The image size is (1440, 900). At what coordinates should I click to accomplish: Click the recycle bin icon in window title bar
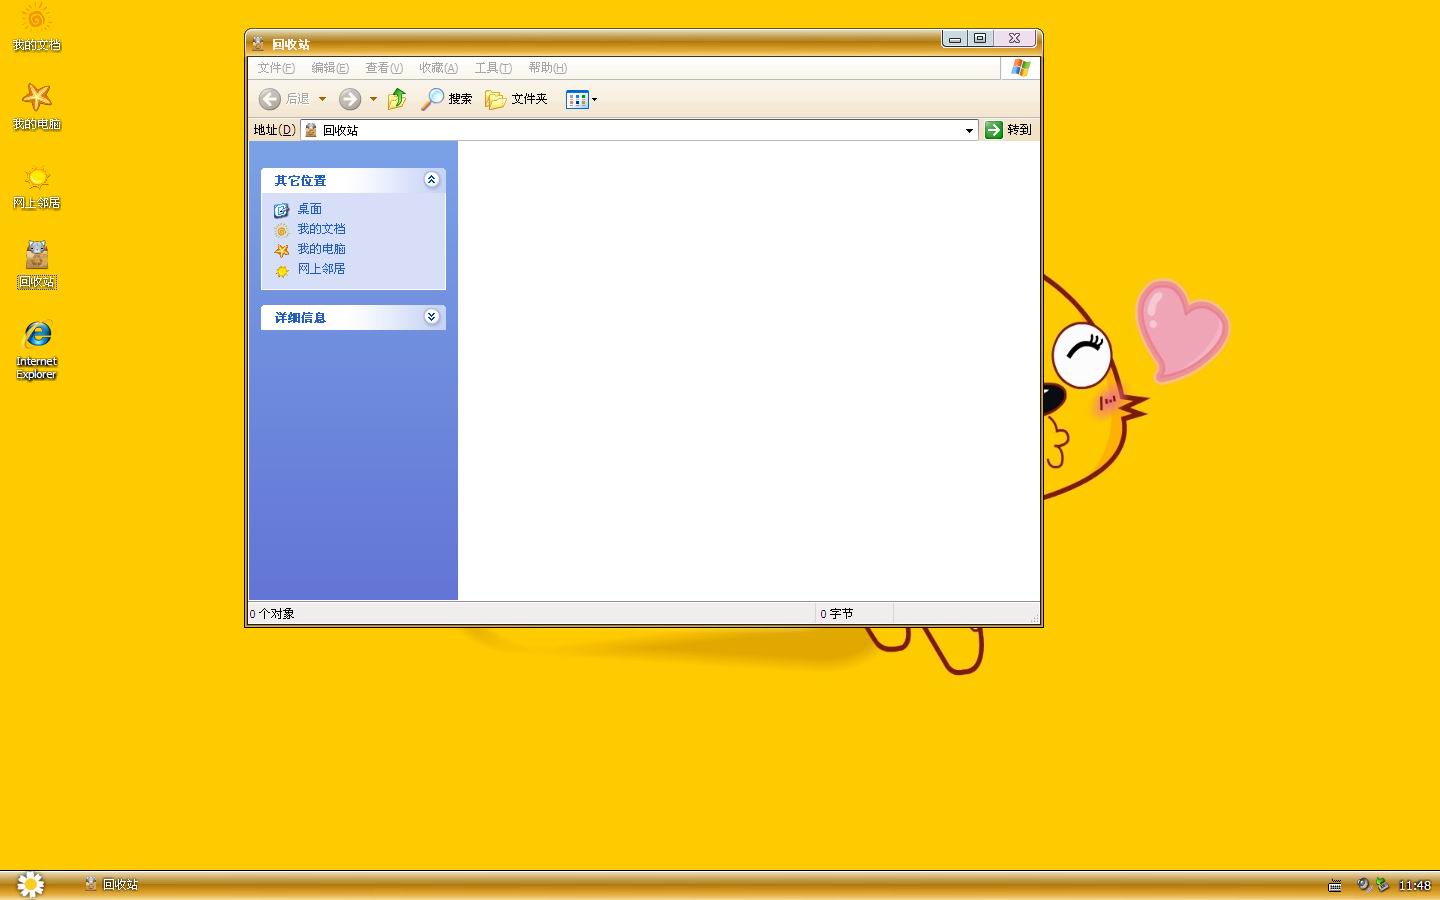tap(258, 44)
